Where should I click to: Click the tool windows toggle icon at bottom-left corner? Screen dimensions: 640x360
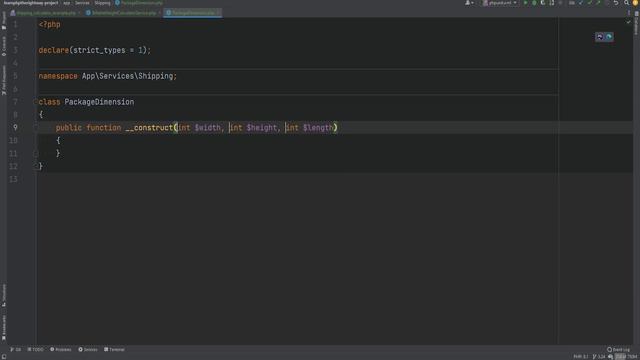click(x=4, y=357)
